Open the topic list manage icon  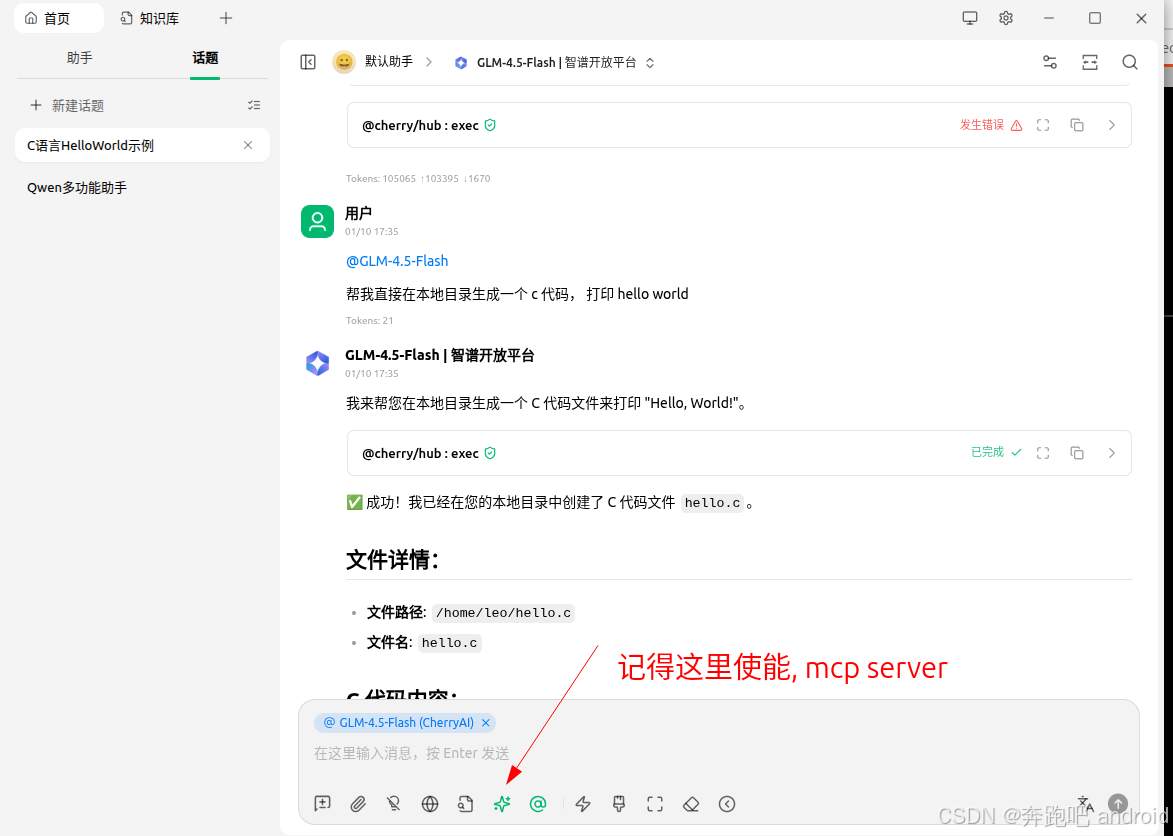[x=254, y=105]
